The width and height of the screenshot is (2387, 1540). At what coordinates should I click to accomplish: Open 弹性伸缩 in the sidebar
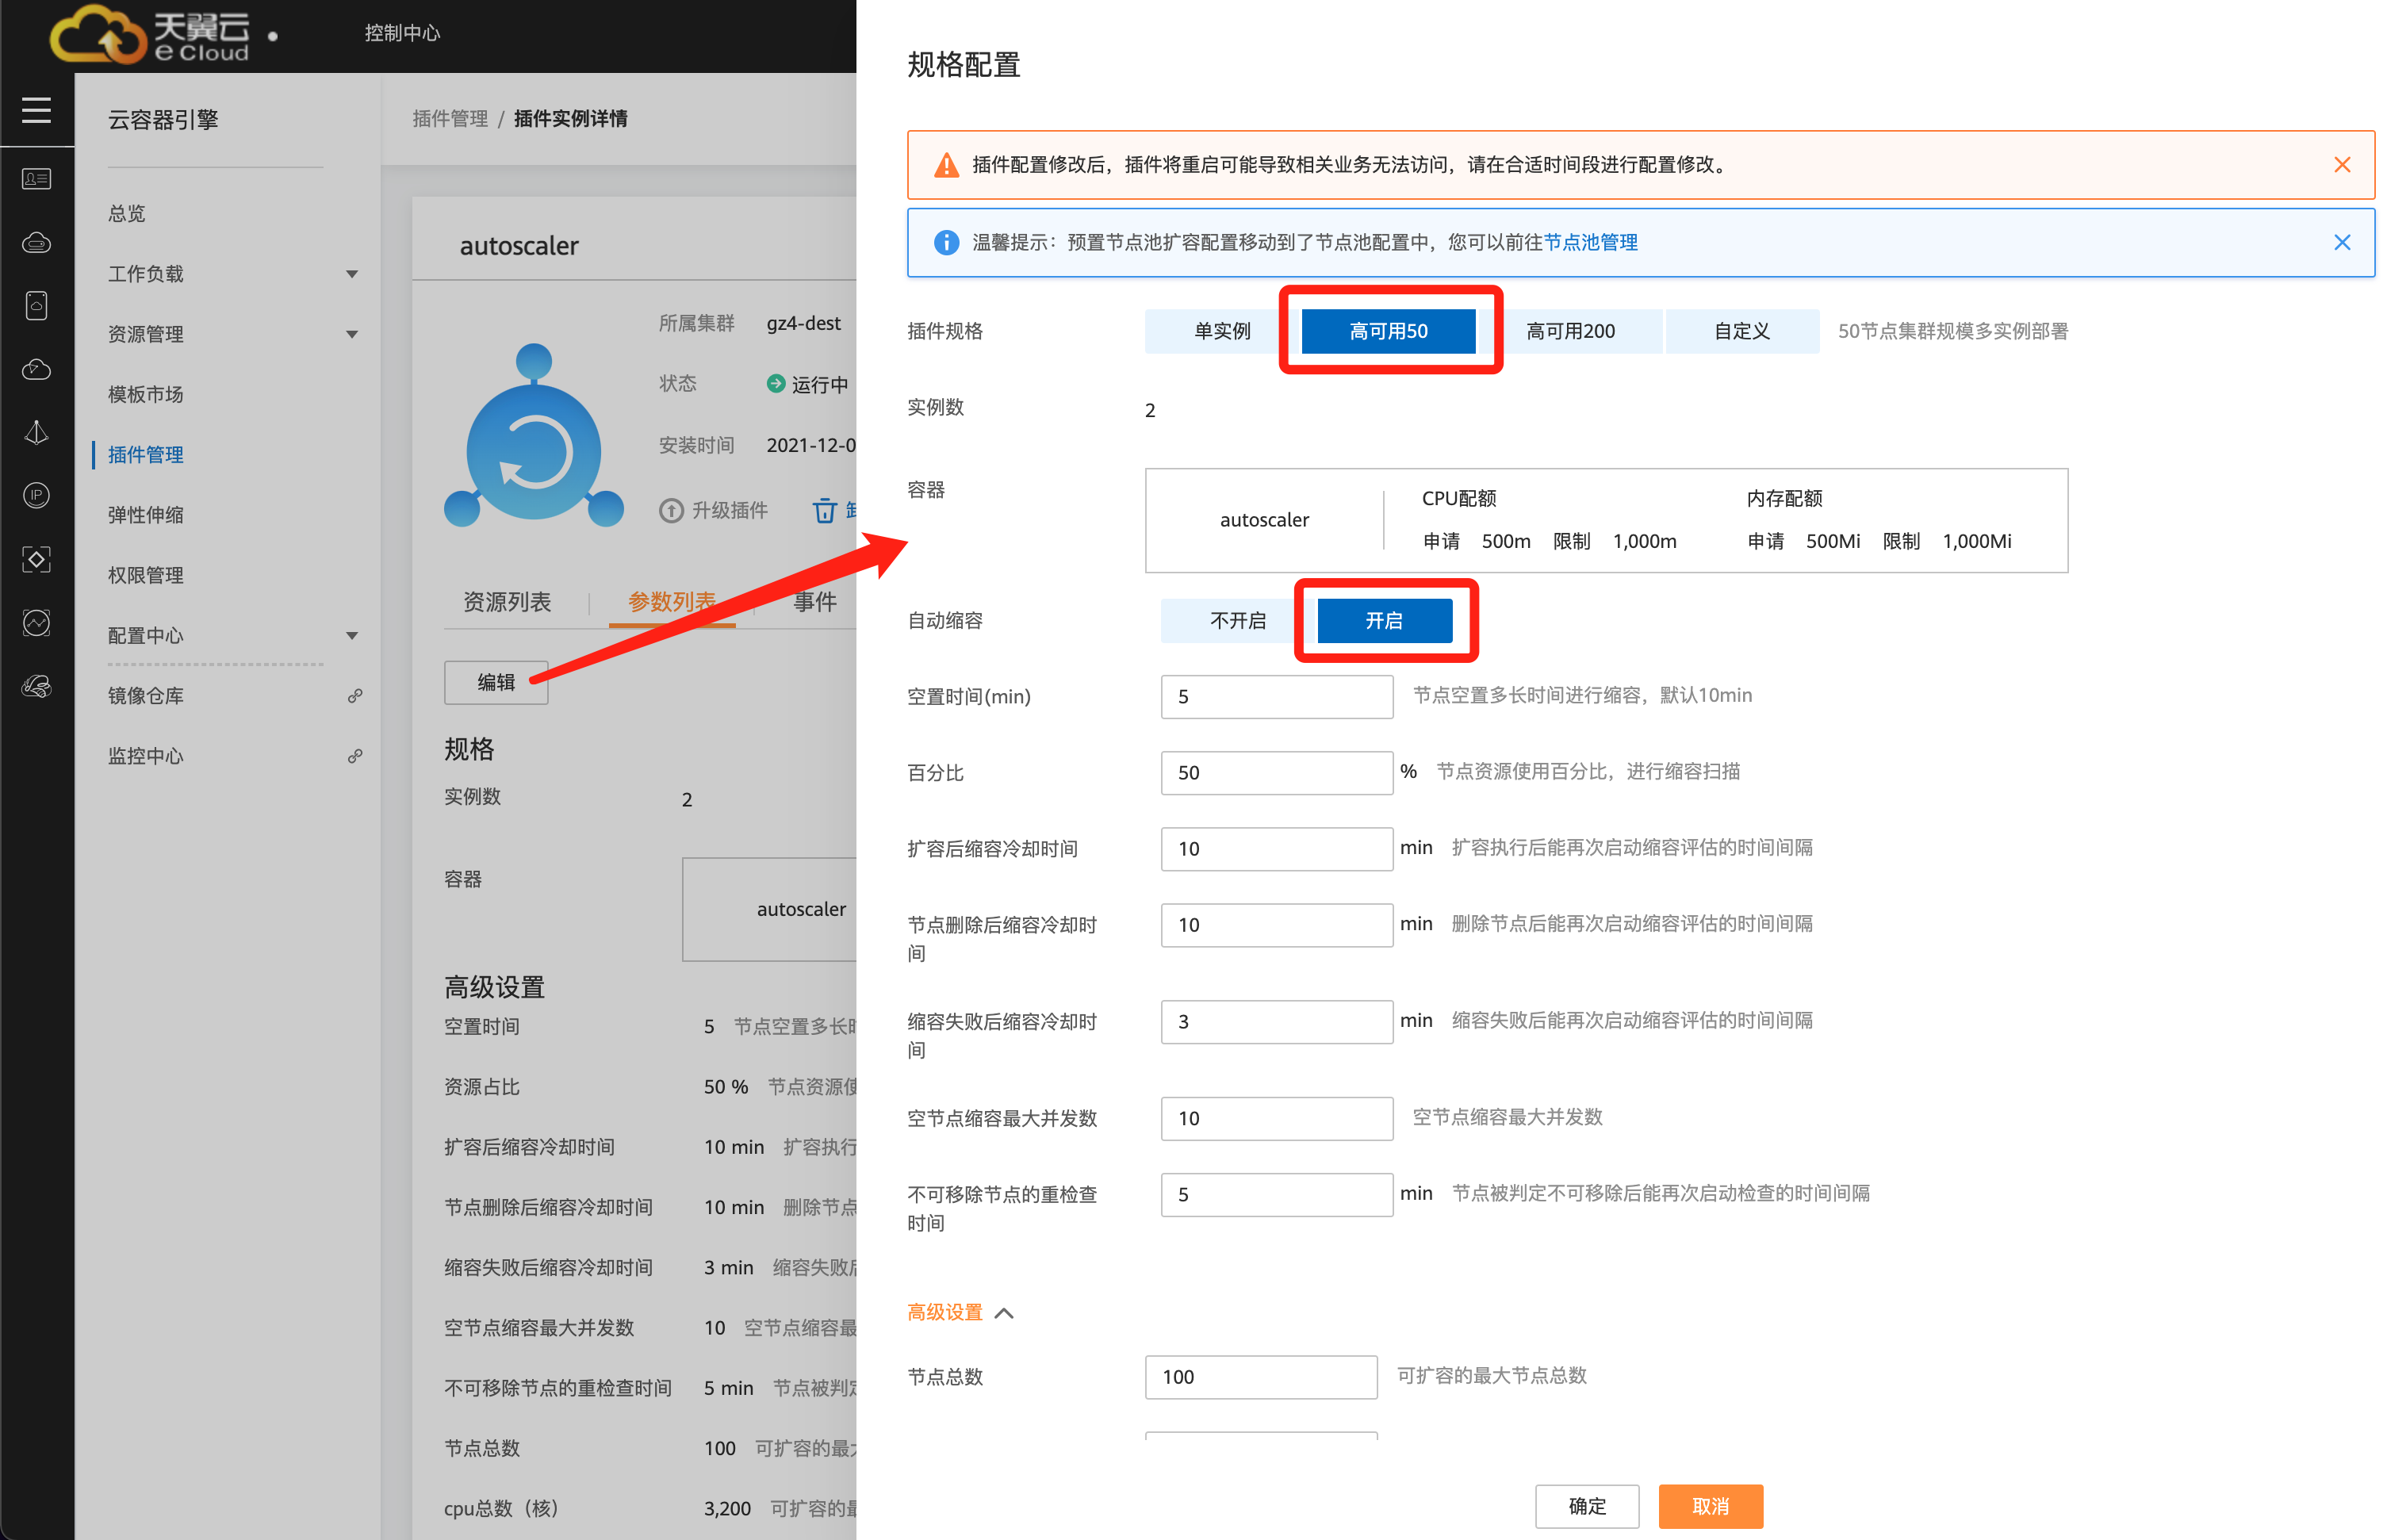tap(146, 515)
